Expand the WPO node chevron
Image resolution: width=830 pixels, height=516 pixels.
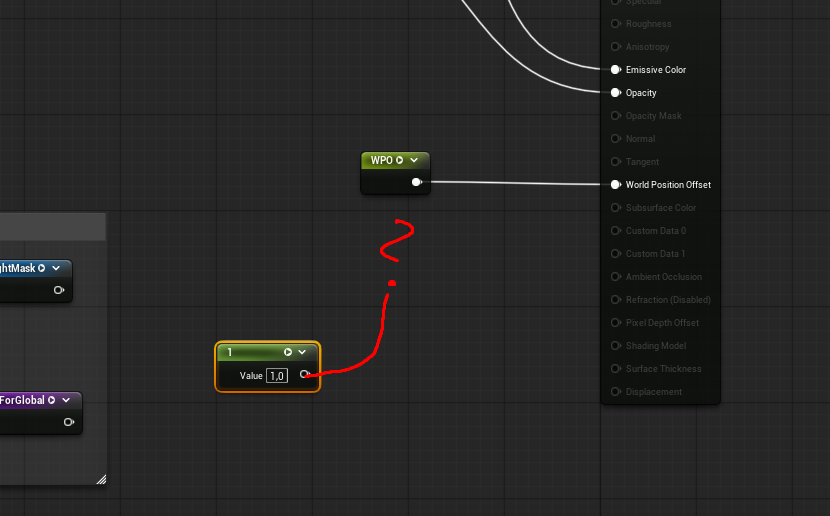(x=414, y=160)
